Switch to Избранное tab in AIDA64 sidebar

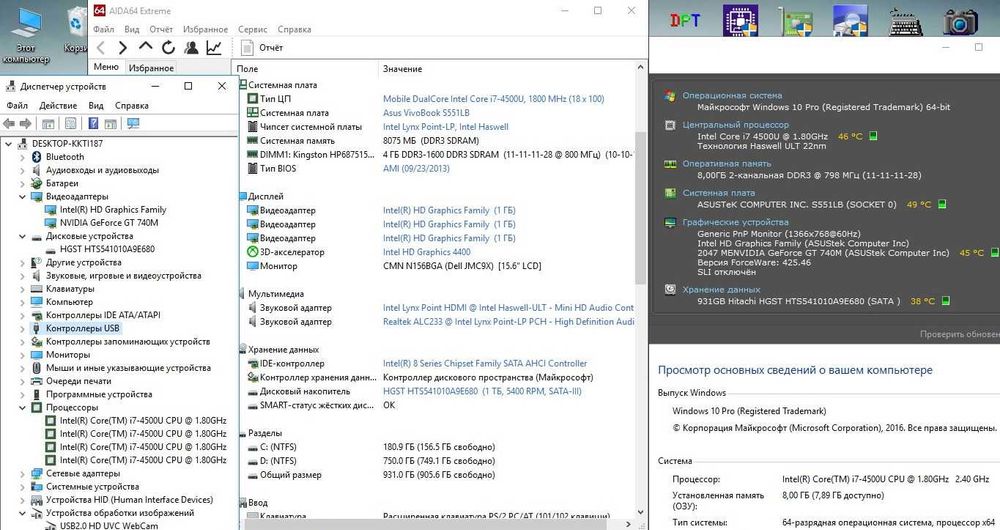pos(151,68)
